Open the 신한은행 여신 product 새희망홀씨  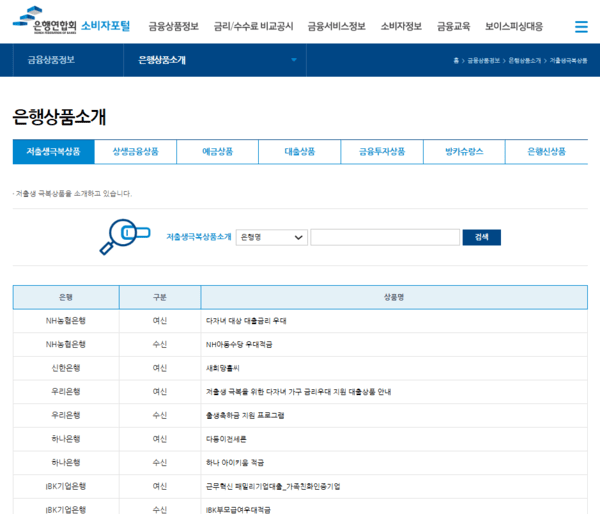point(222,368)
